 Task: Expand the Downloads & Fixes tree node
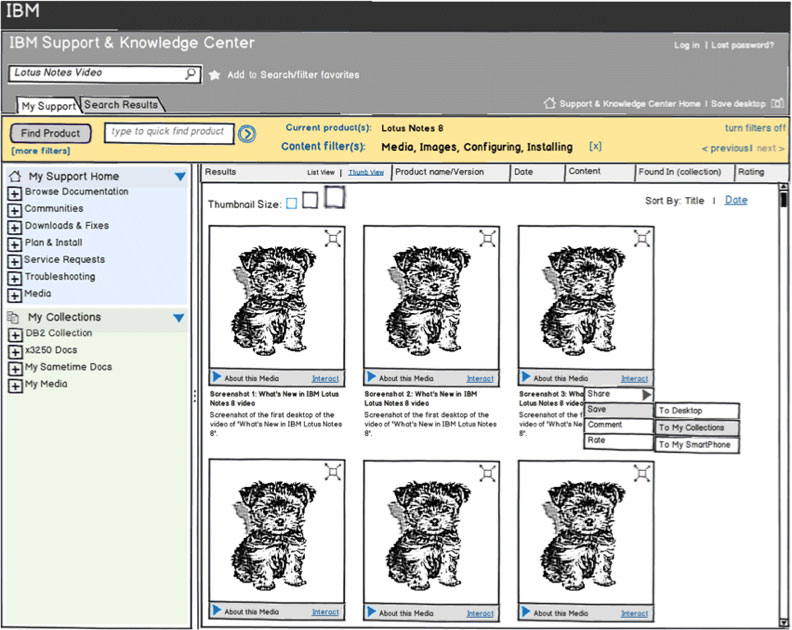pos(15,227)
